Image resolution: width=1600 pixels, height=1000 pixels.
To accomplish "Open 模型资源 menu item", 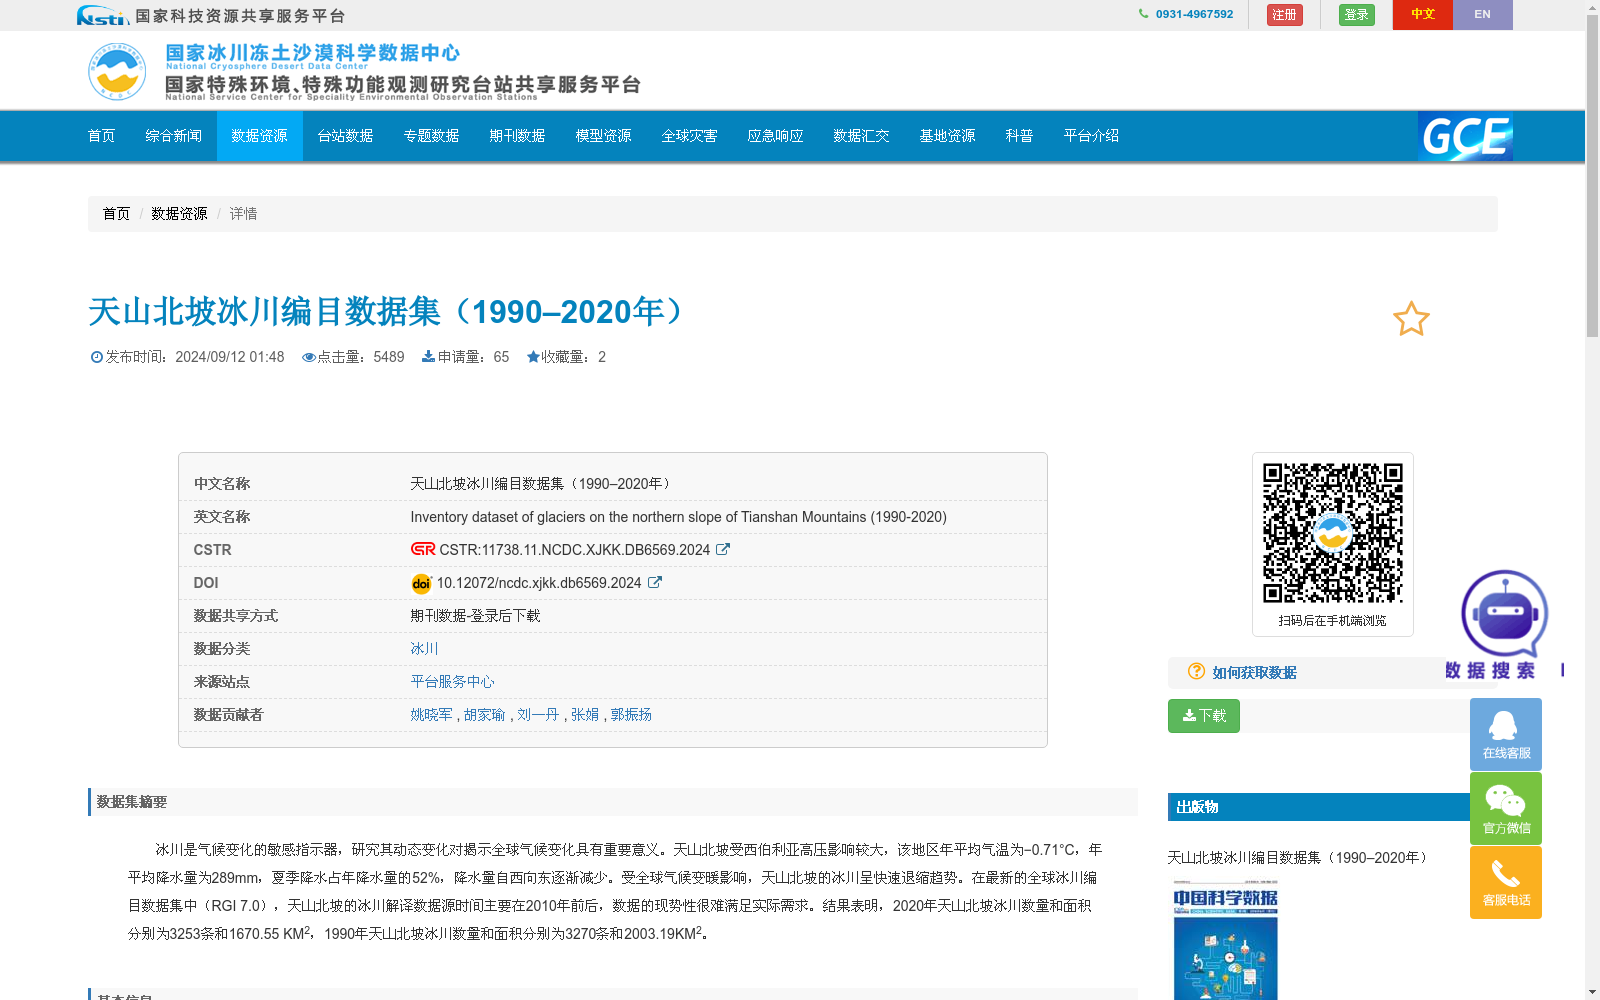I will [x=604, y=136].
